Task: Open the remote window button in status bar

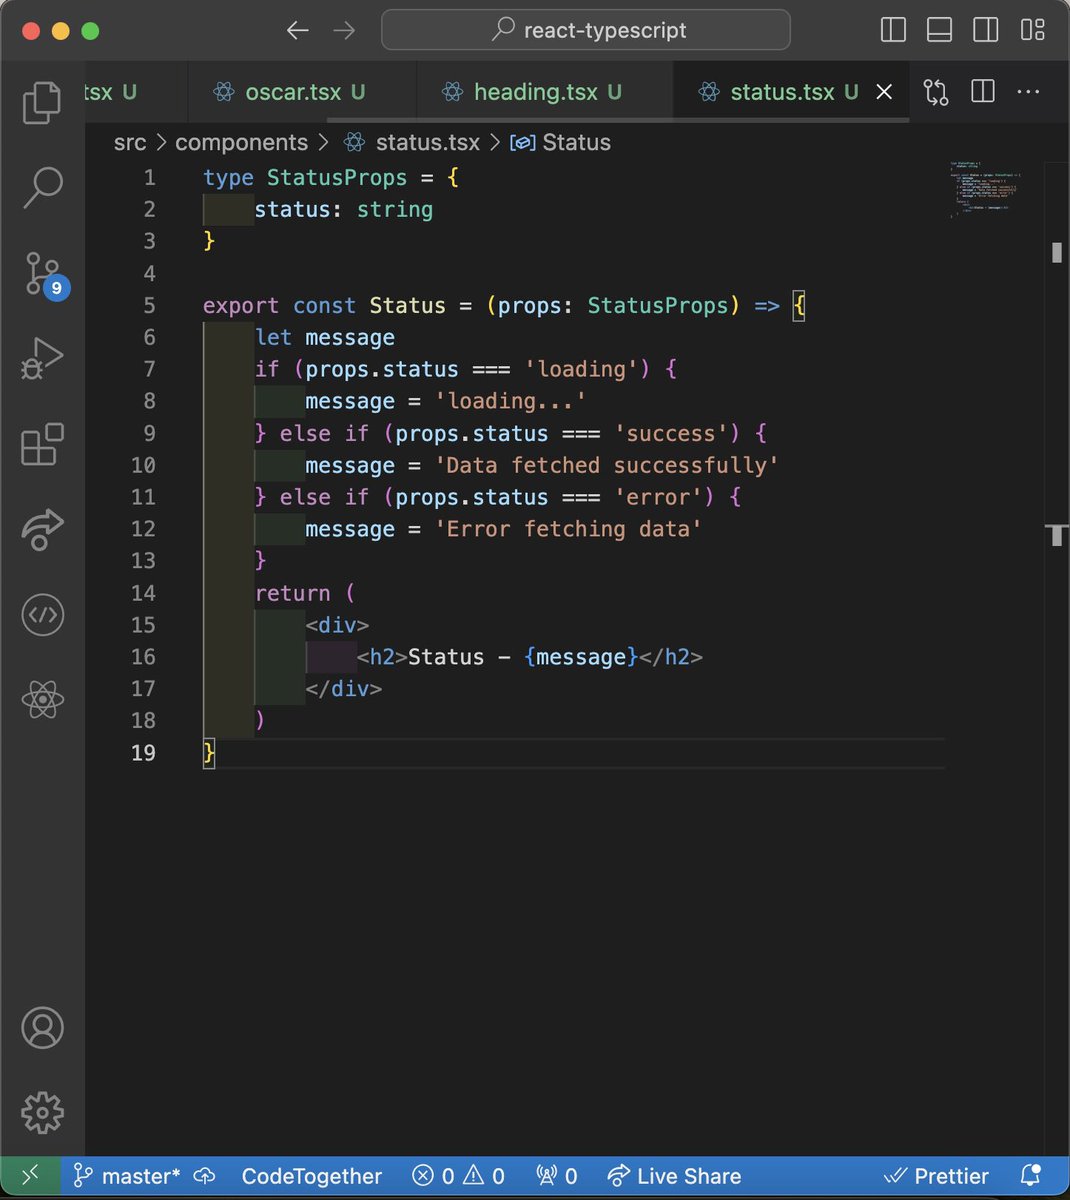Action: point(30,1176)
